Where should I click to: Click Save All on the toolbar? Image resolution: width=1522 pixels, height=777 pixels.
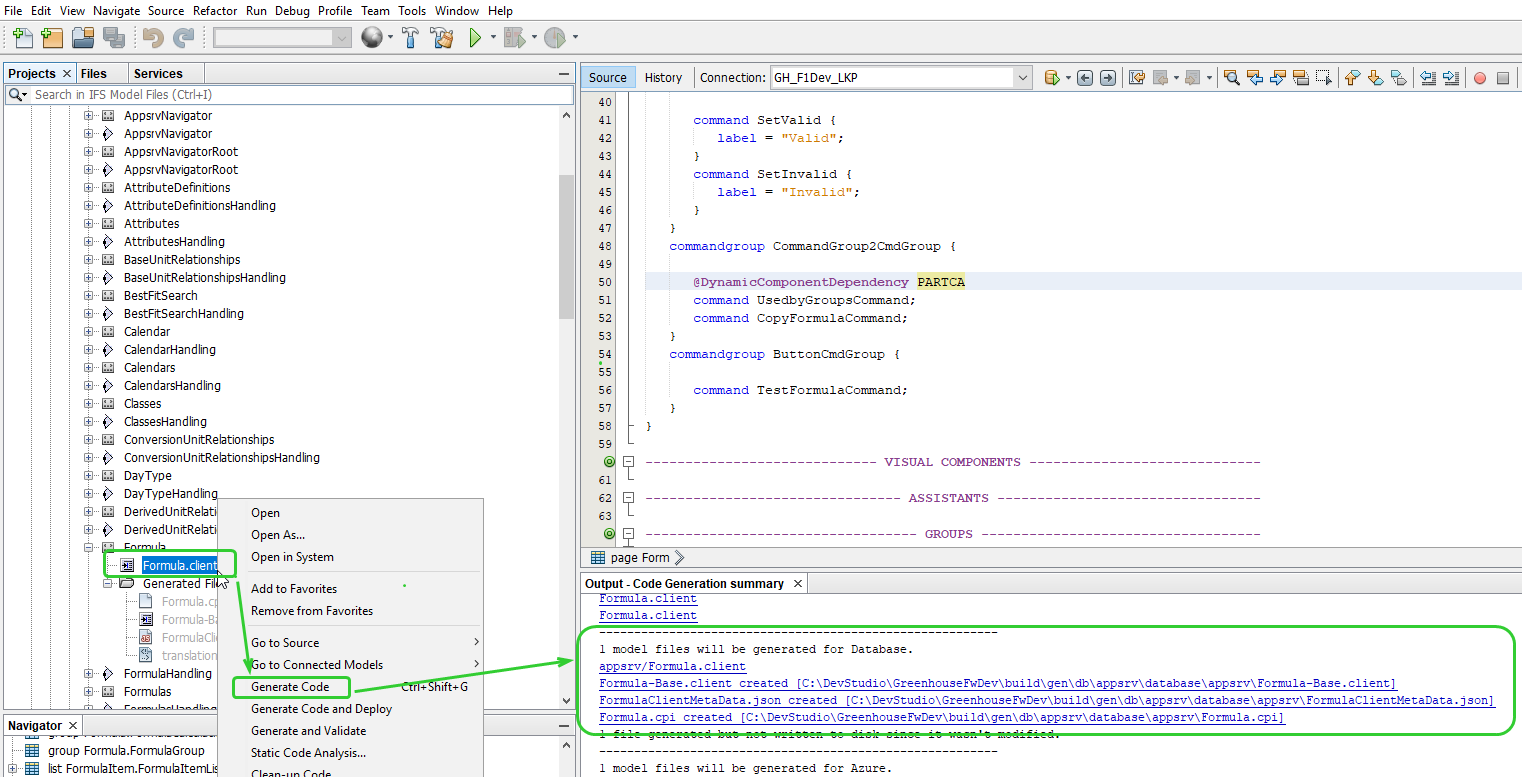pyautogui.click(x=114, y=37)
